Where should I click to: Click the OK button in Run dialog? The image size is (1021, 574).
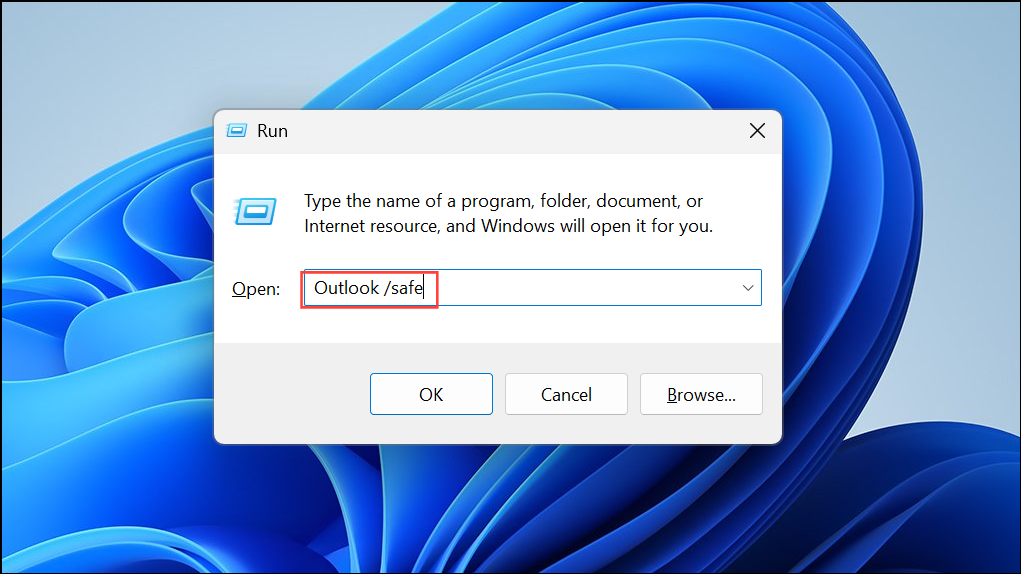click(431, 394)
